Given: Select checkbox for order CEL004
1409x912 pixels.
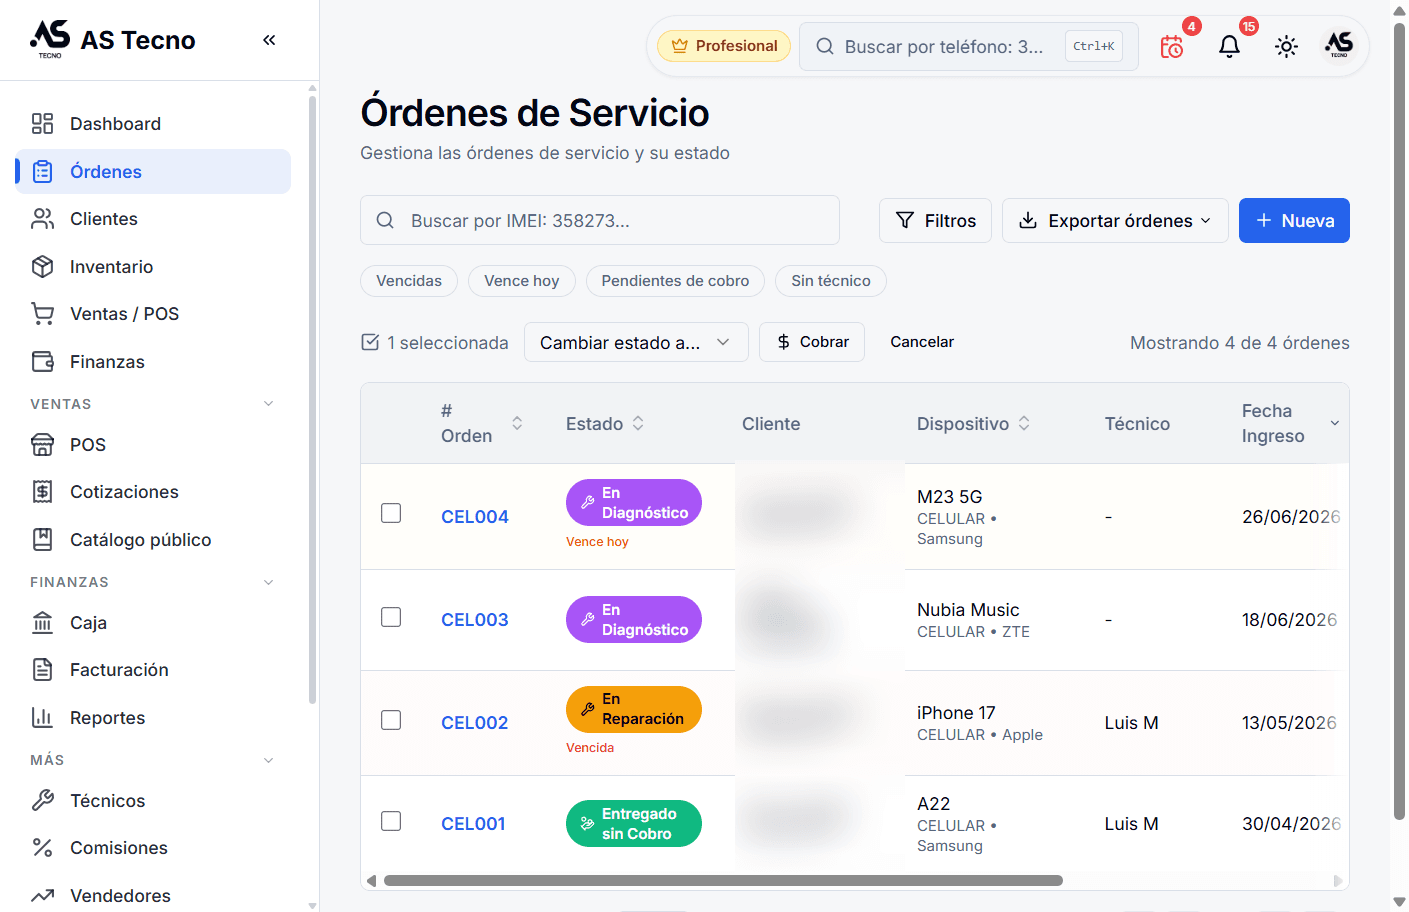Looking at the screenshot, I should (x=391, y=513).
